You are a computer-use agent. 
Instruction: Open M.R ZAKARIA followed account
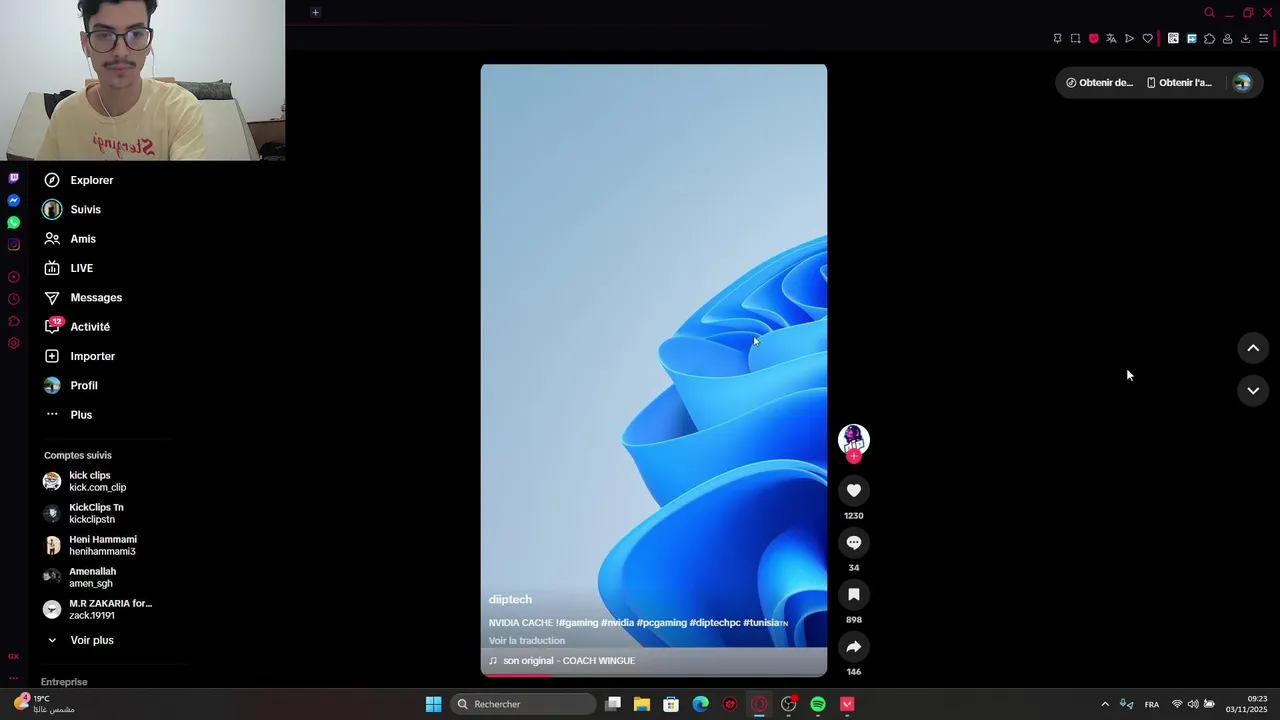click(x=98, y=609)
